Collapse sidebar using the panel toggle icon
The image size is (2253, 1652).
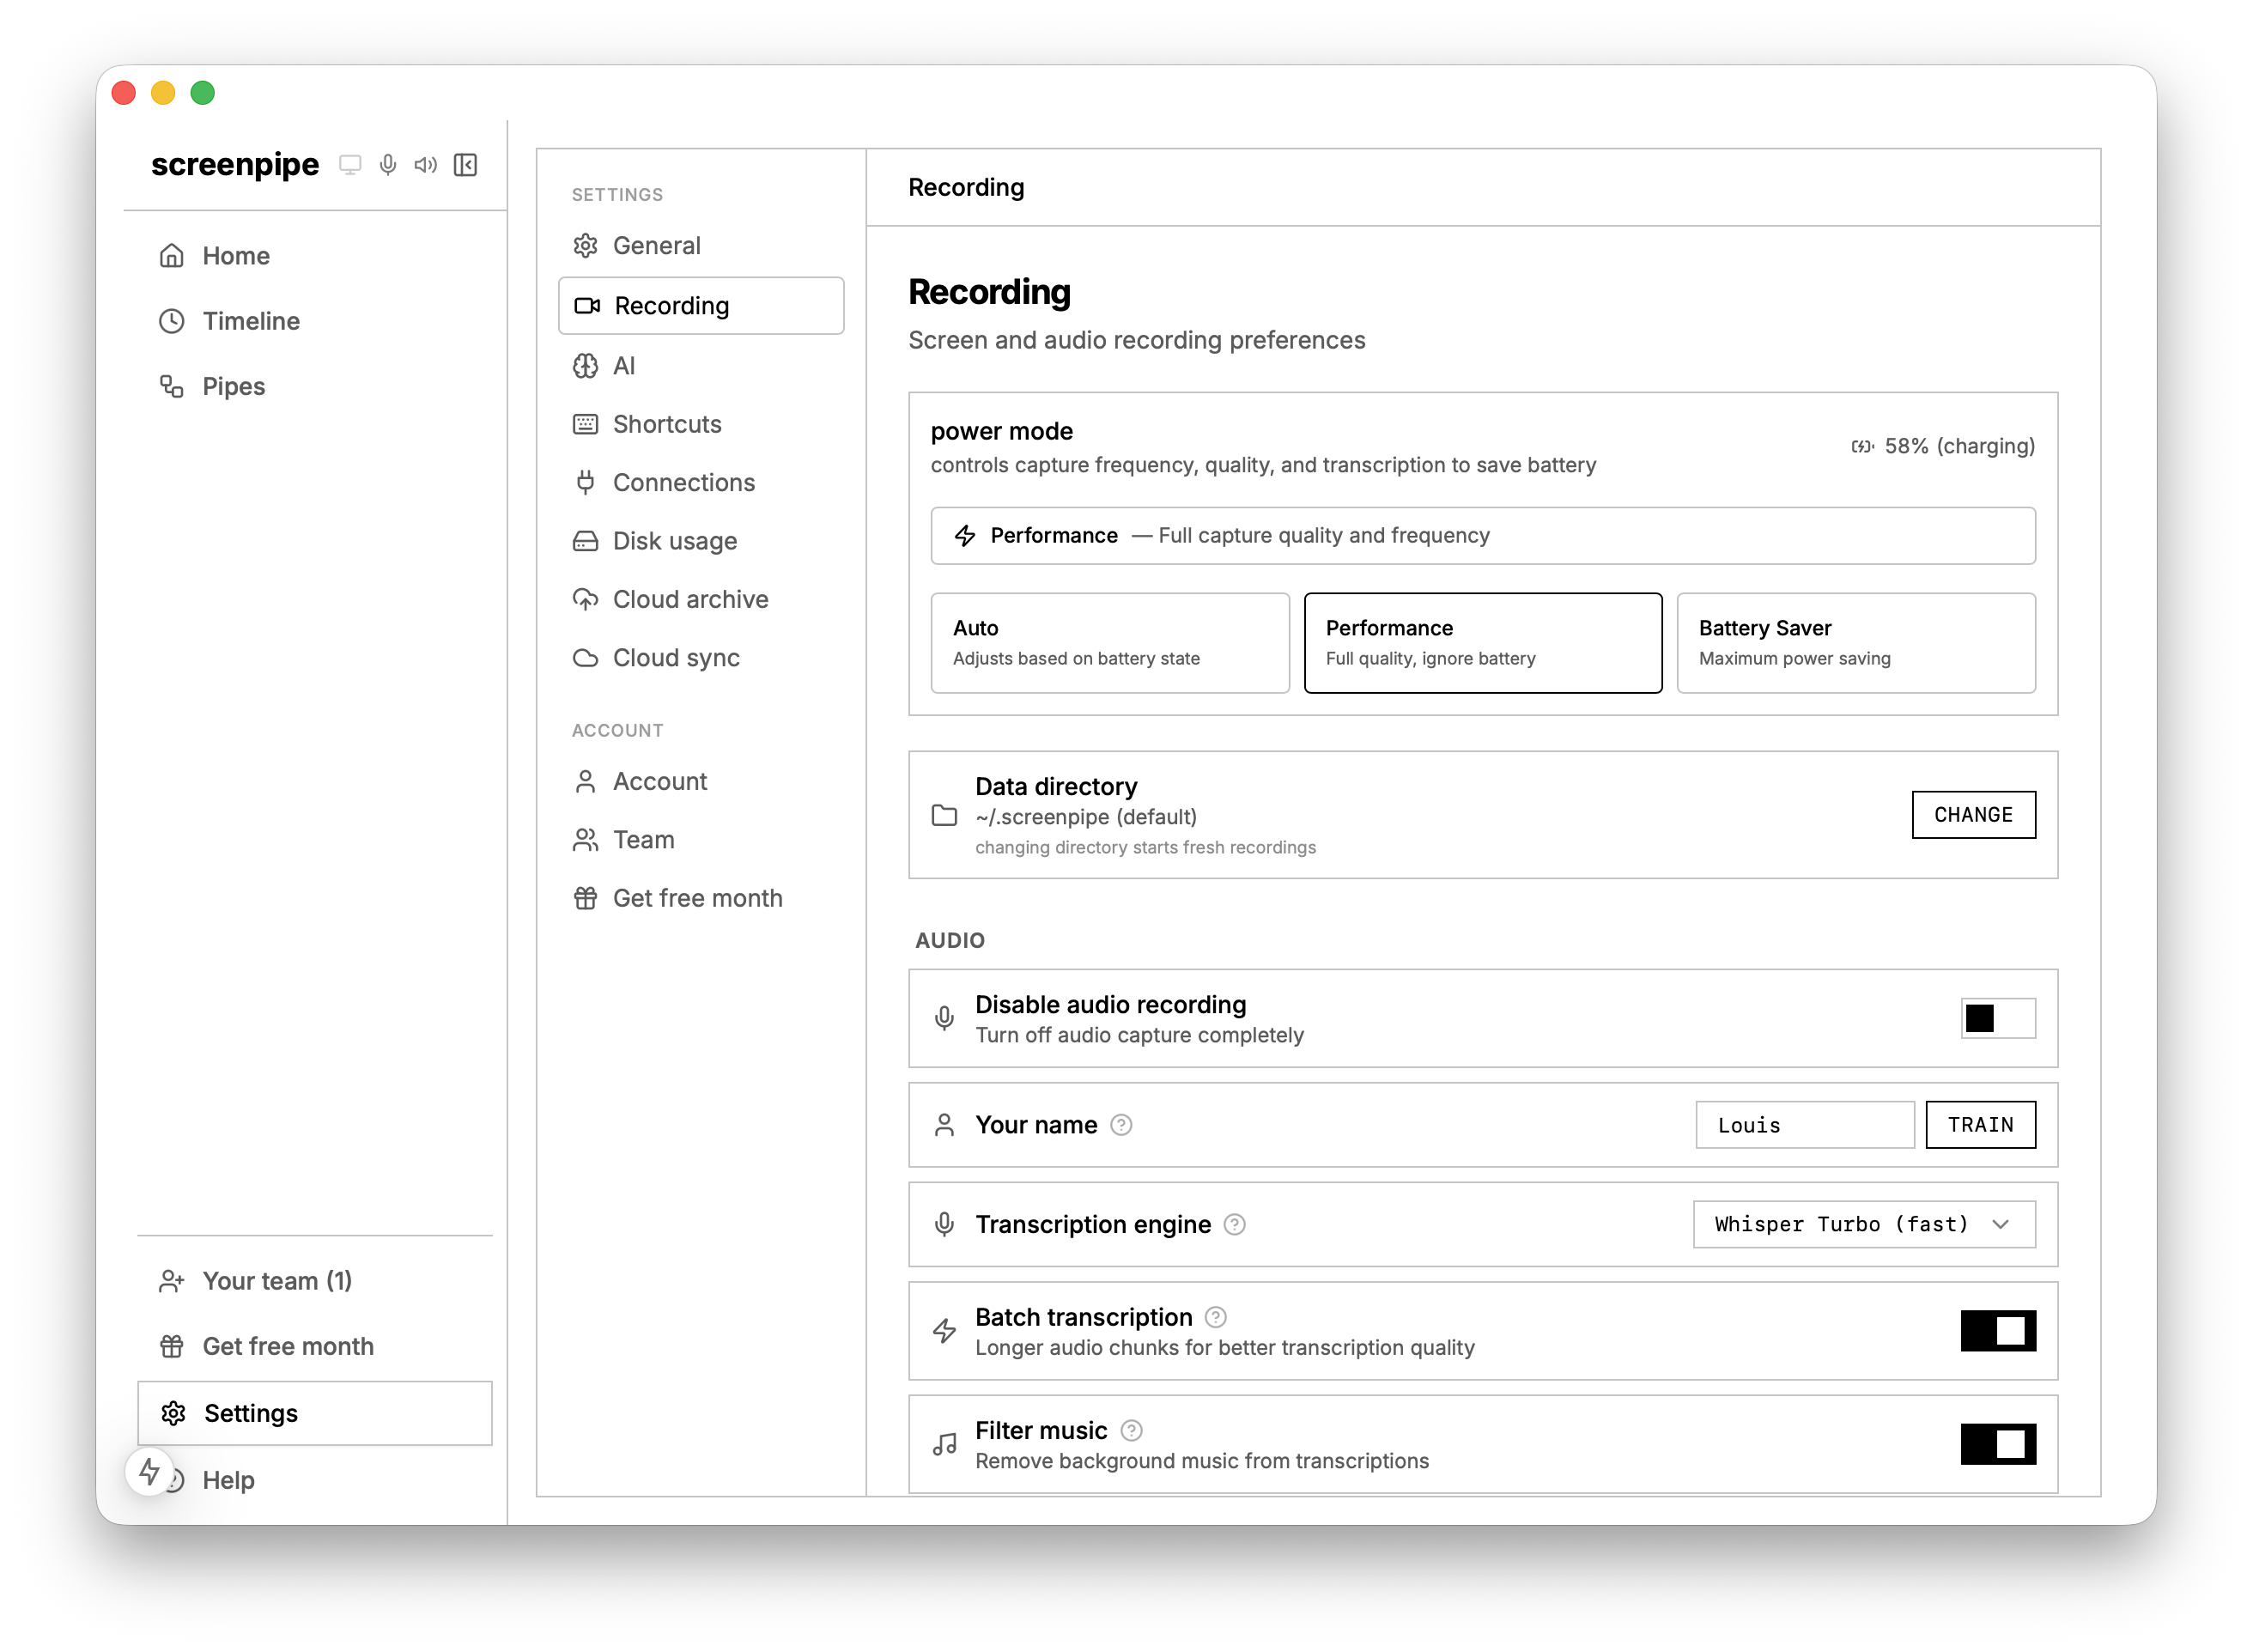(465, 165)
